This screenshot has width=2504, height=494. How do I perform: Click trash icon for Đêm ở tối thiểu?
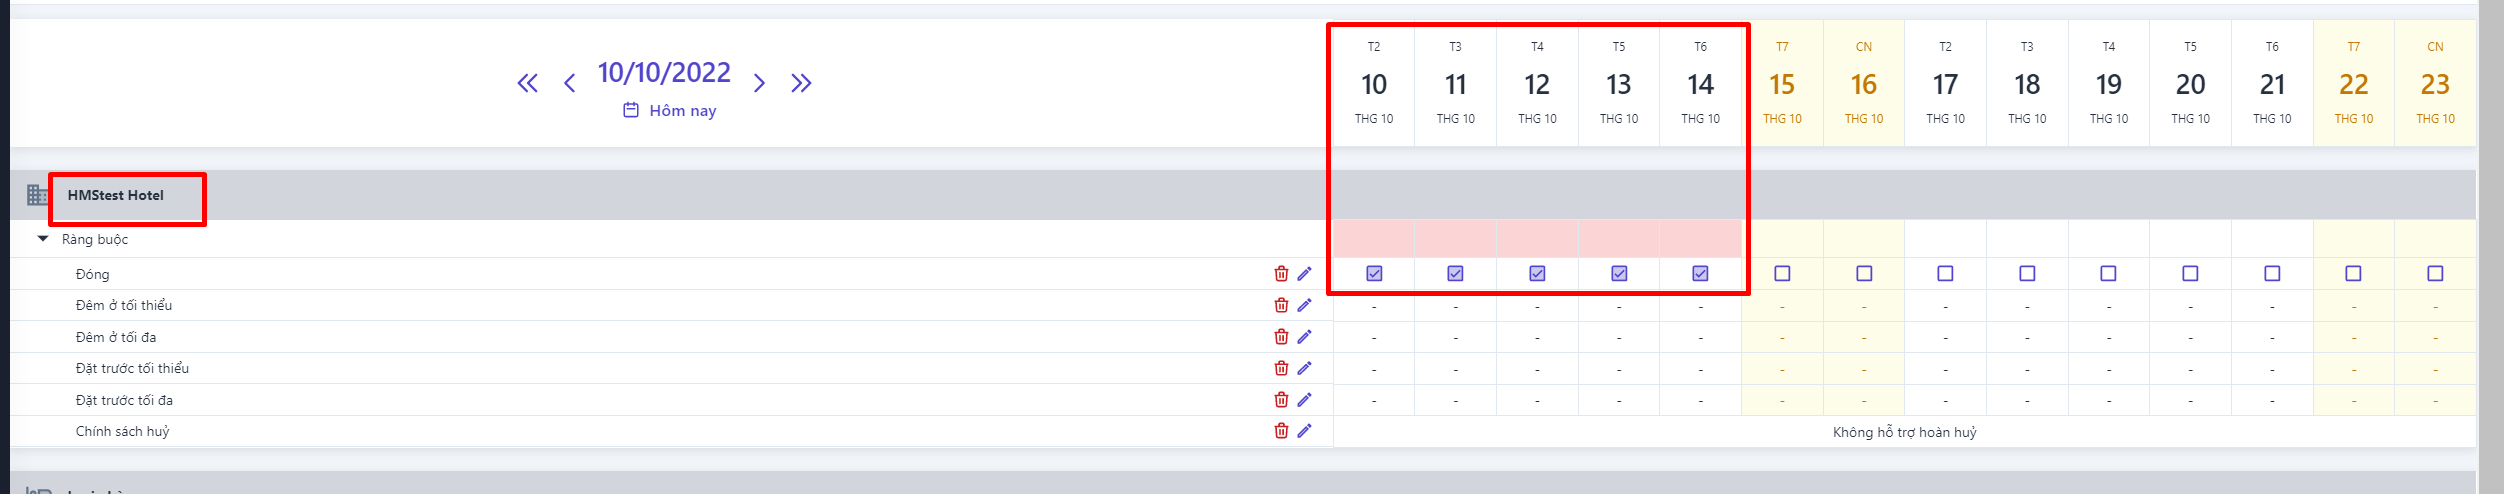1281,305
